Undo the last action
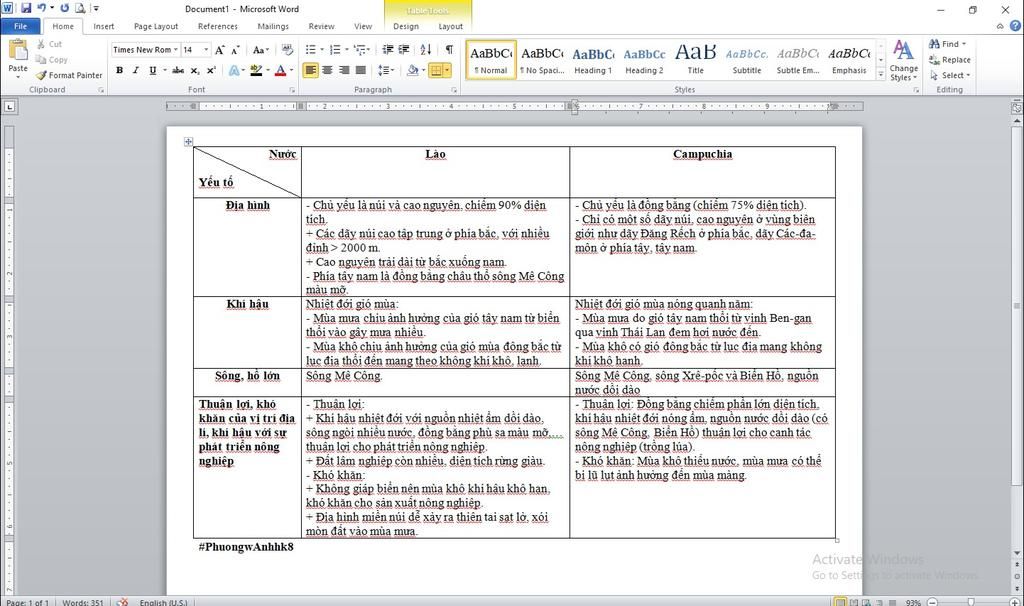Image resolution: width=1024 pixels, height=606 pixels. click(42, 8)
